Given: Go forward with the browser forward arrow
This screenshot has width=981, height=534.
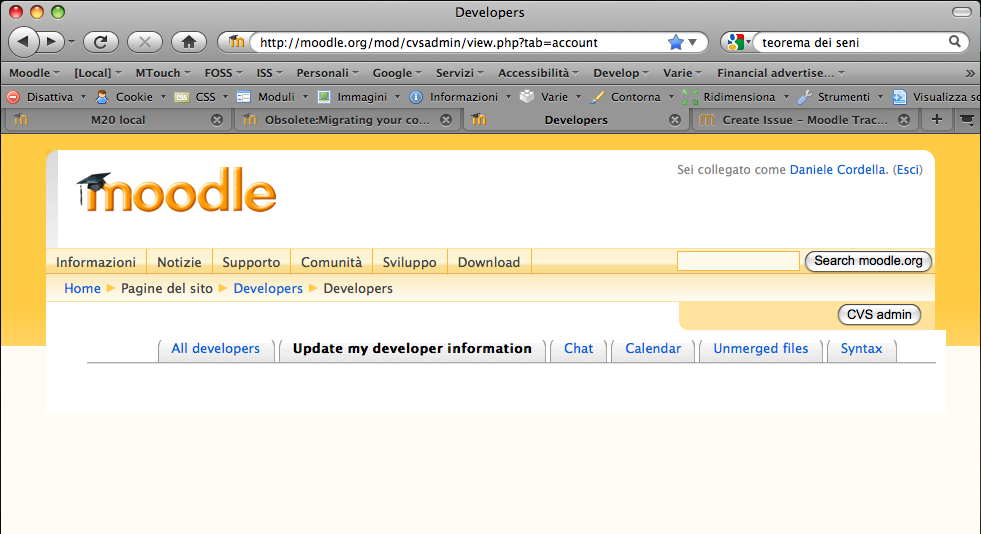Looking at the screenshot, I should coord(51,43).
